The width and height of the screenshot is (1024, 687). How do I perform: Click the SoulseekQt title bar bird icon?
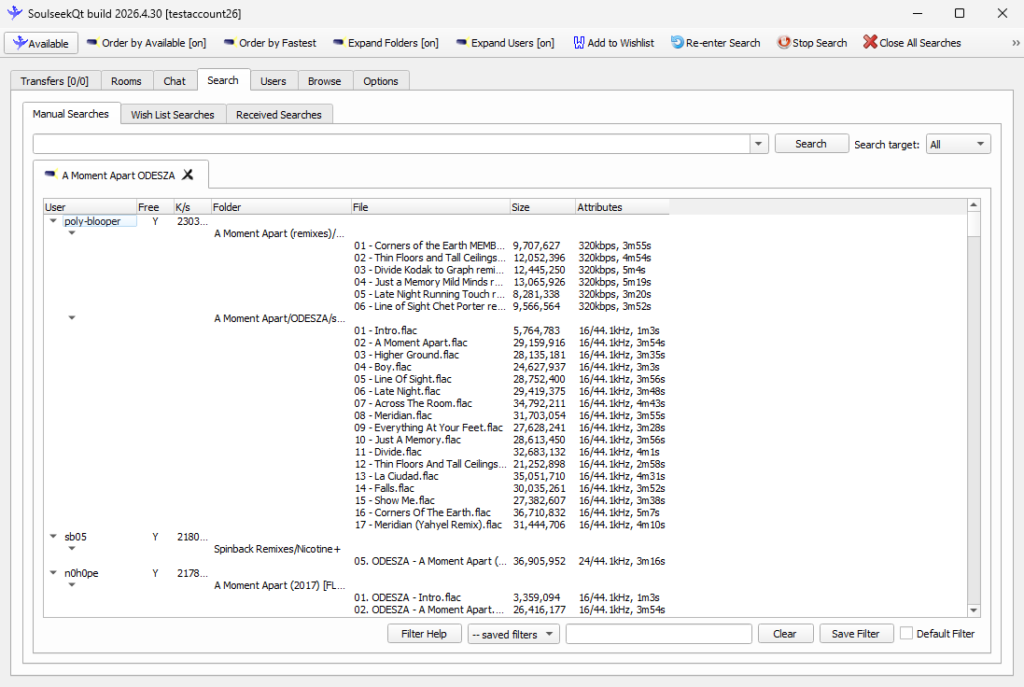tap(14, 13)
